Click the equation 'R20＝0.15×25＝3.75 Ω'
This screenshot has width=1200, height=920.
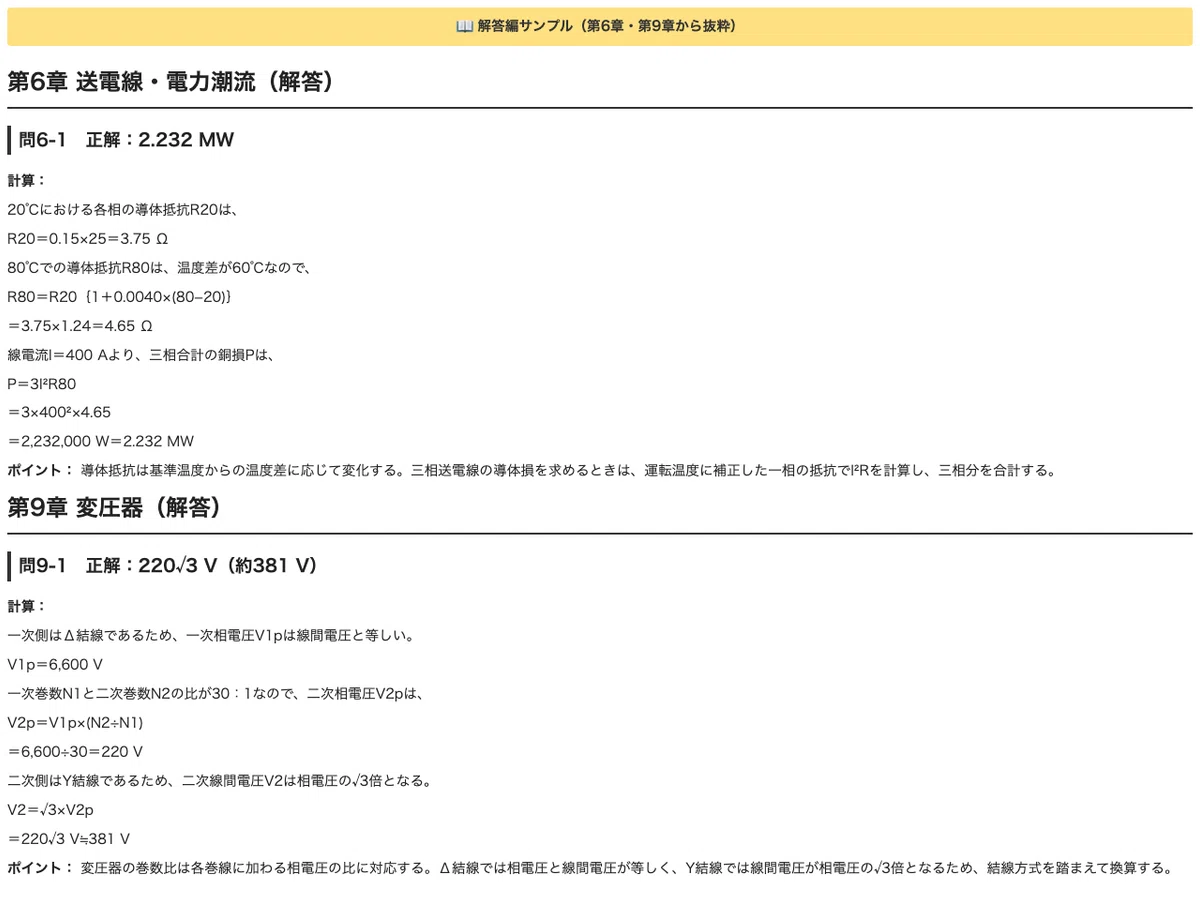tap(87, 239)
